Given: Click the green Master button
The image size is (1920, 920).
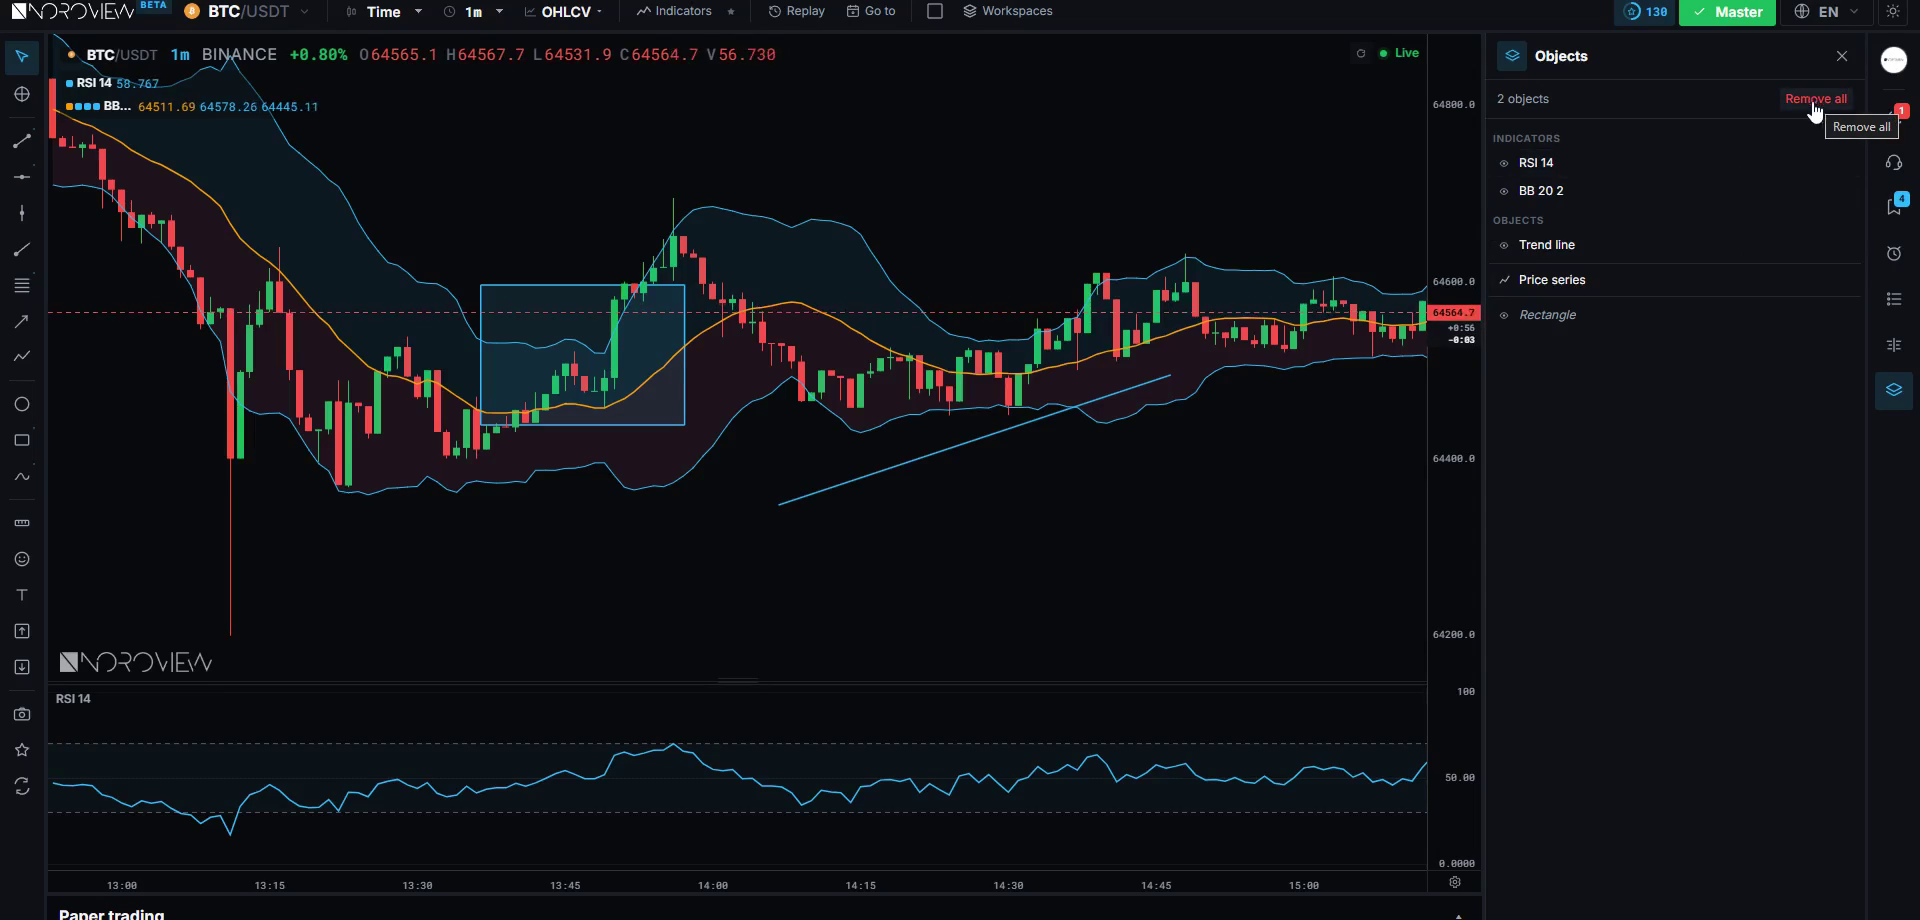Looking at the screenshot, I should [x=1727, y=12].
